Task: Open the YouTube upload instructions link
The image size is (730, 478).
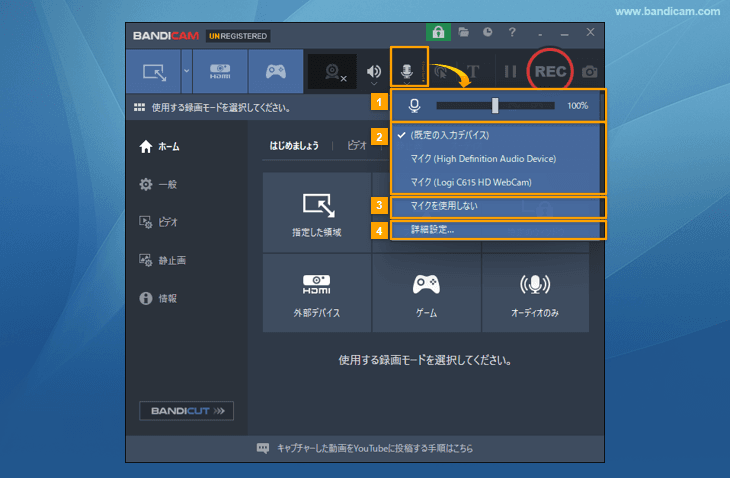Action: [375, 448]
